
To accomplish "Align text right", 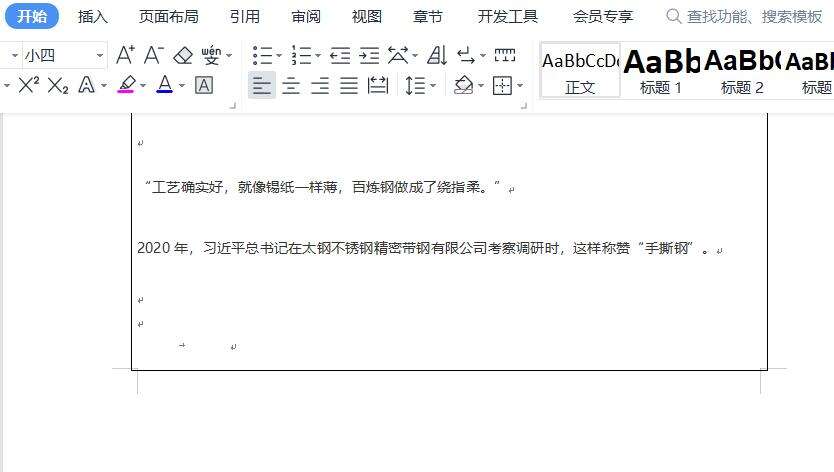I will (320, 85).
